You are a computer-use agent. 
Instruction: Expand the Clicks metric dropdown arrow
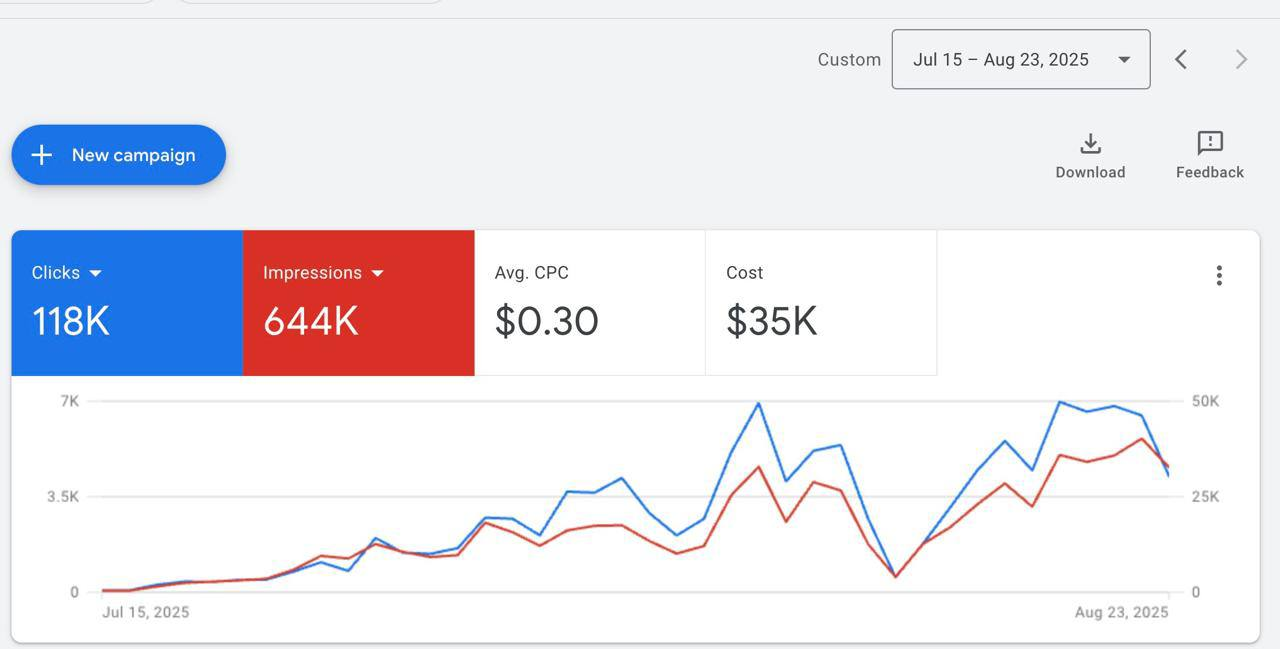click(96, 273)
